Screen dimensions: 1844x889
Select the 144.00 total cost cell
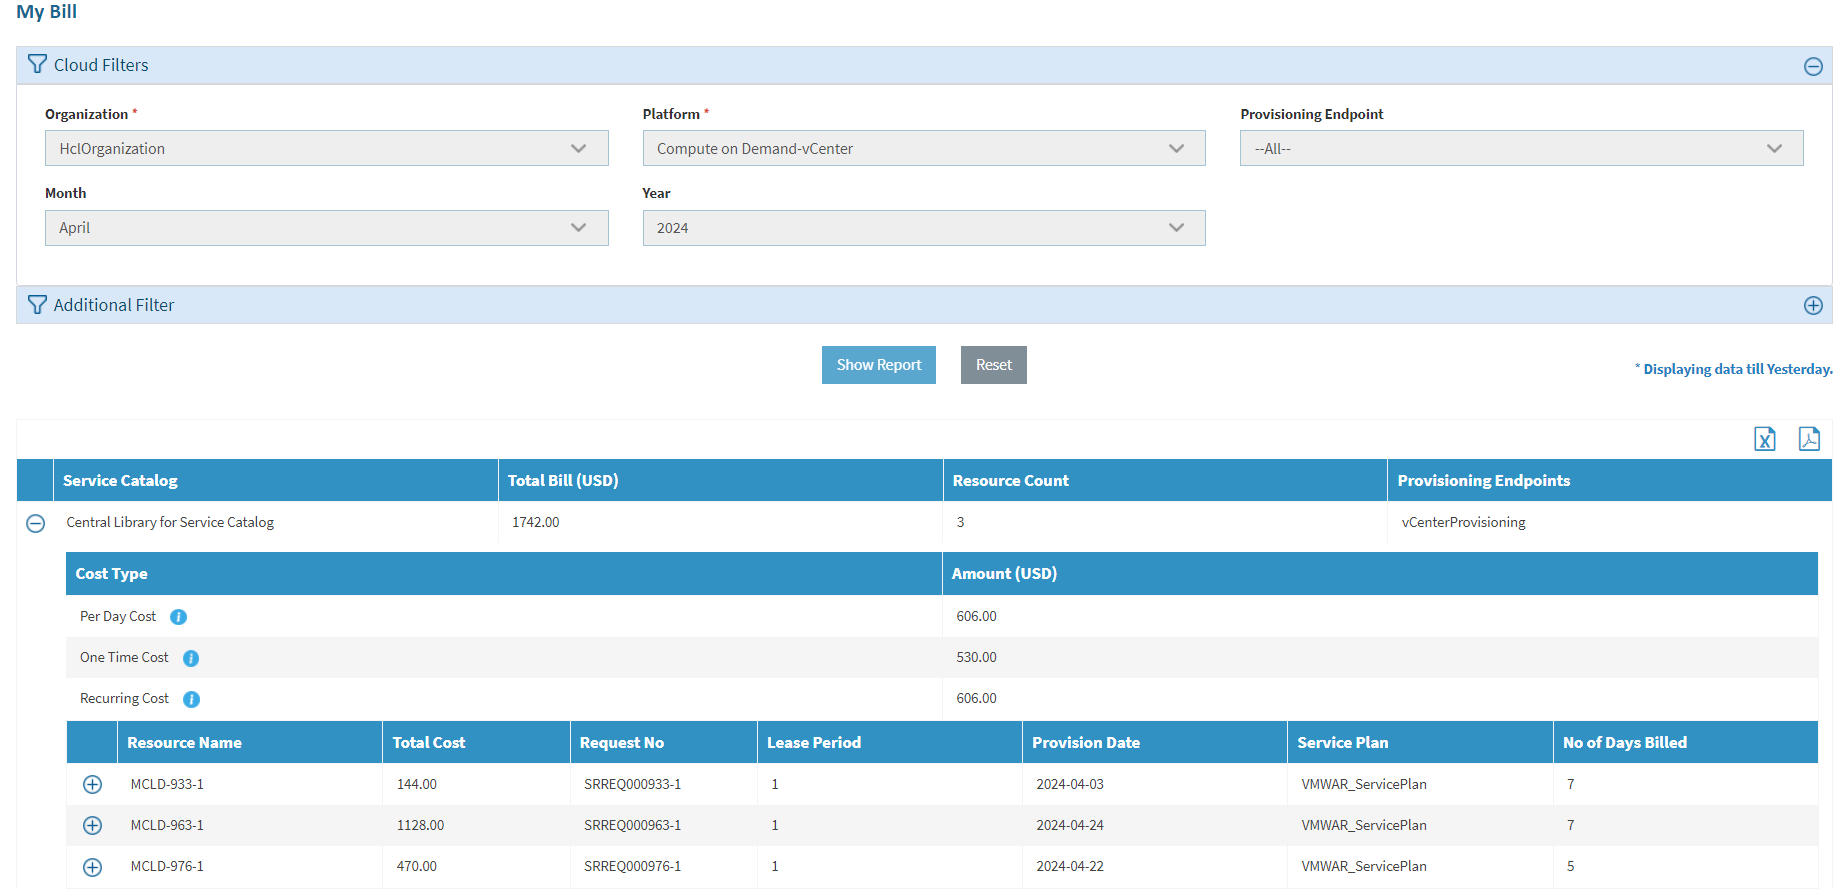[x=416, y=785]
